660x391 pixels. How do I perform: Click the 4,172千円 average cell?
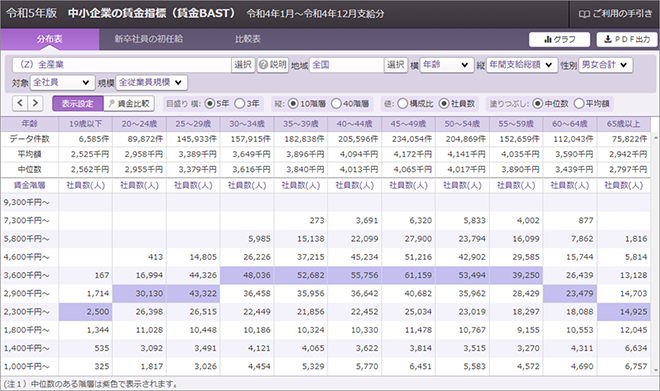point(408,154)
